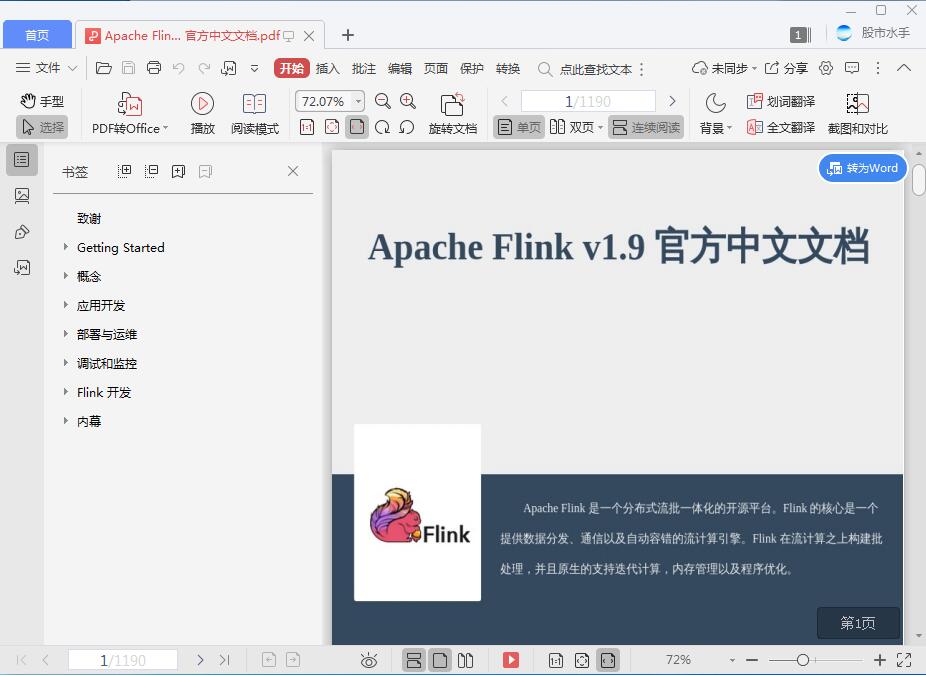926x675 pixels.
Task: Click Word translation (划词翻译)
Action: (781, 101)
